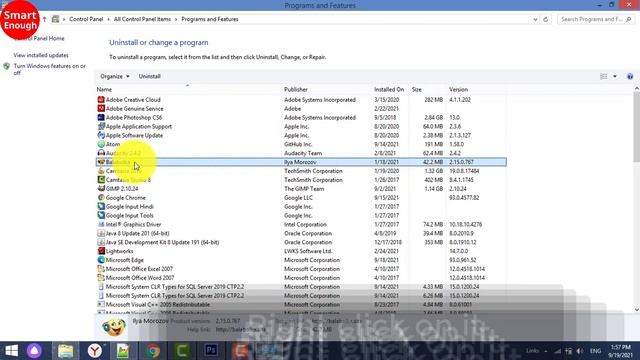This screenshot has width=640, height=360.
Task: Click Ilya Morozov publisher cell
Action: (x=300, y=162)
